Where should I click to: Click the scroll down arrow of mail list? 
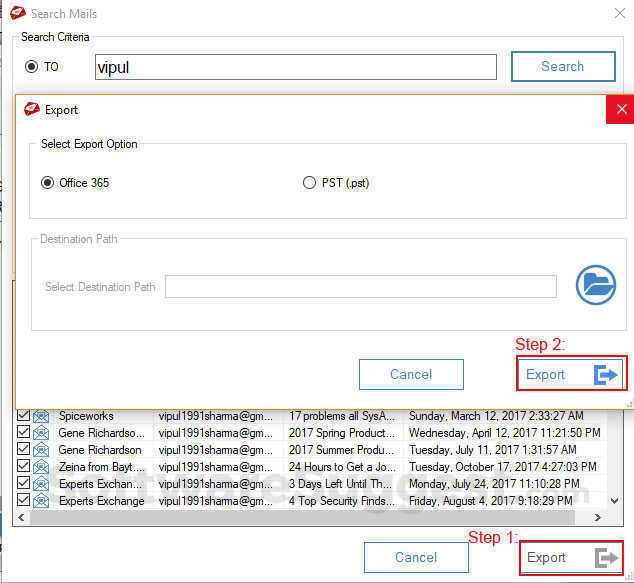coord(614,501)
